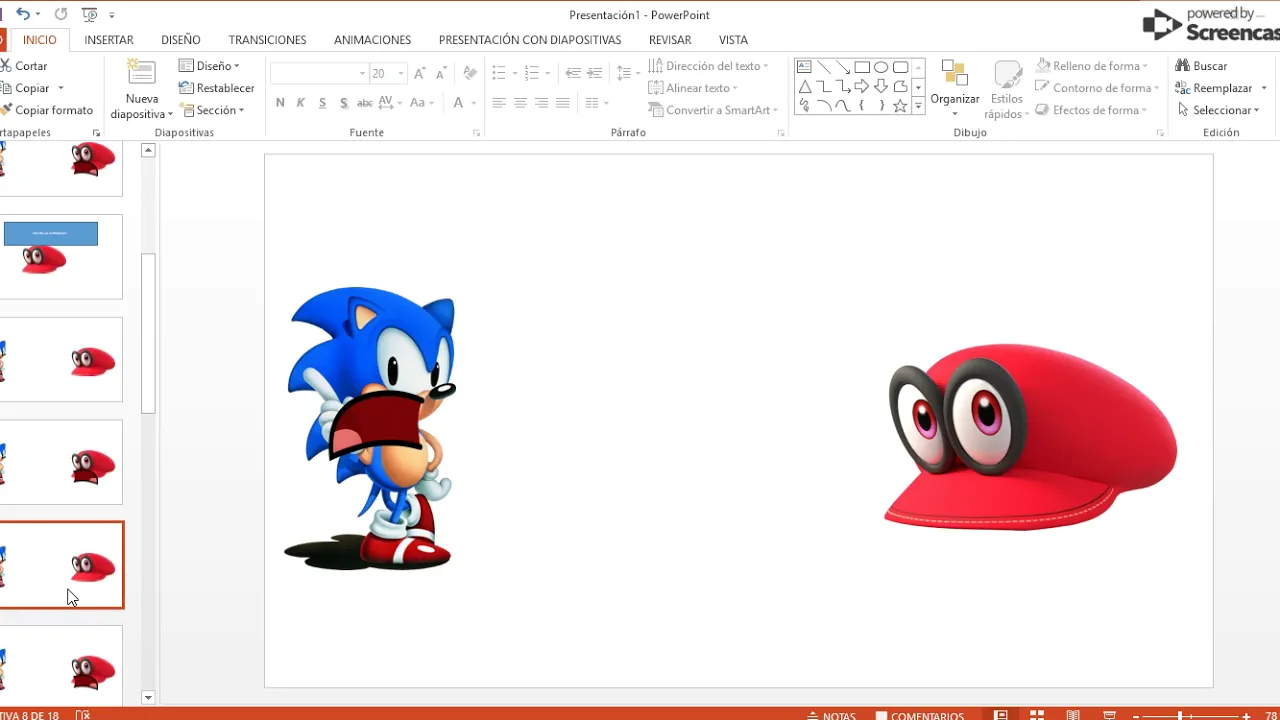
Task: Select the arrow line shape
Action: click(843, 67)
